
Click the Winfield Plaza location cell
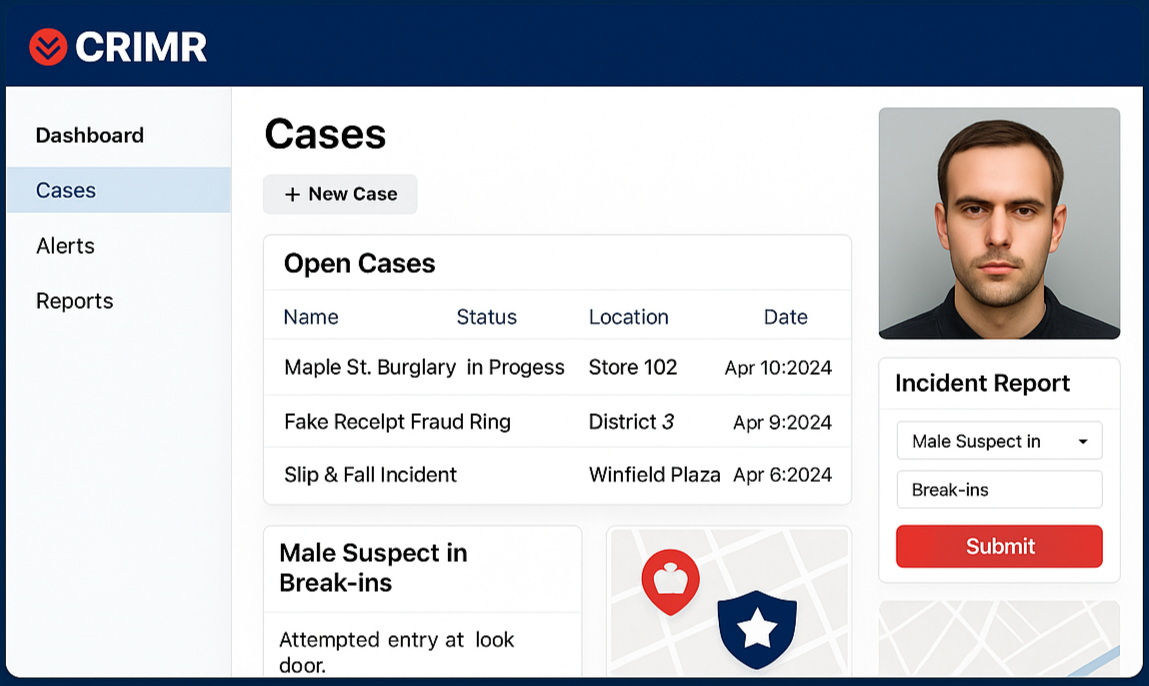[654, 475]
